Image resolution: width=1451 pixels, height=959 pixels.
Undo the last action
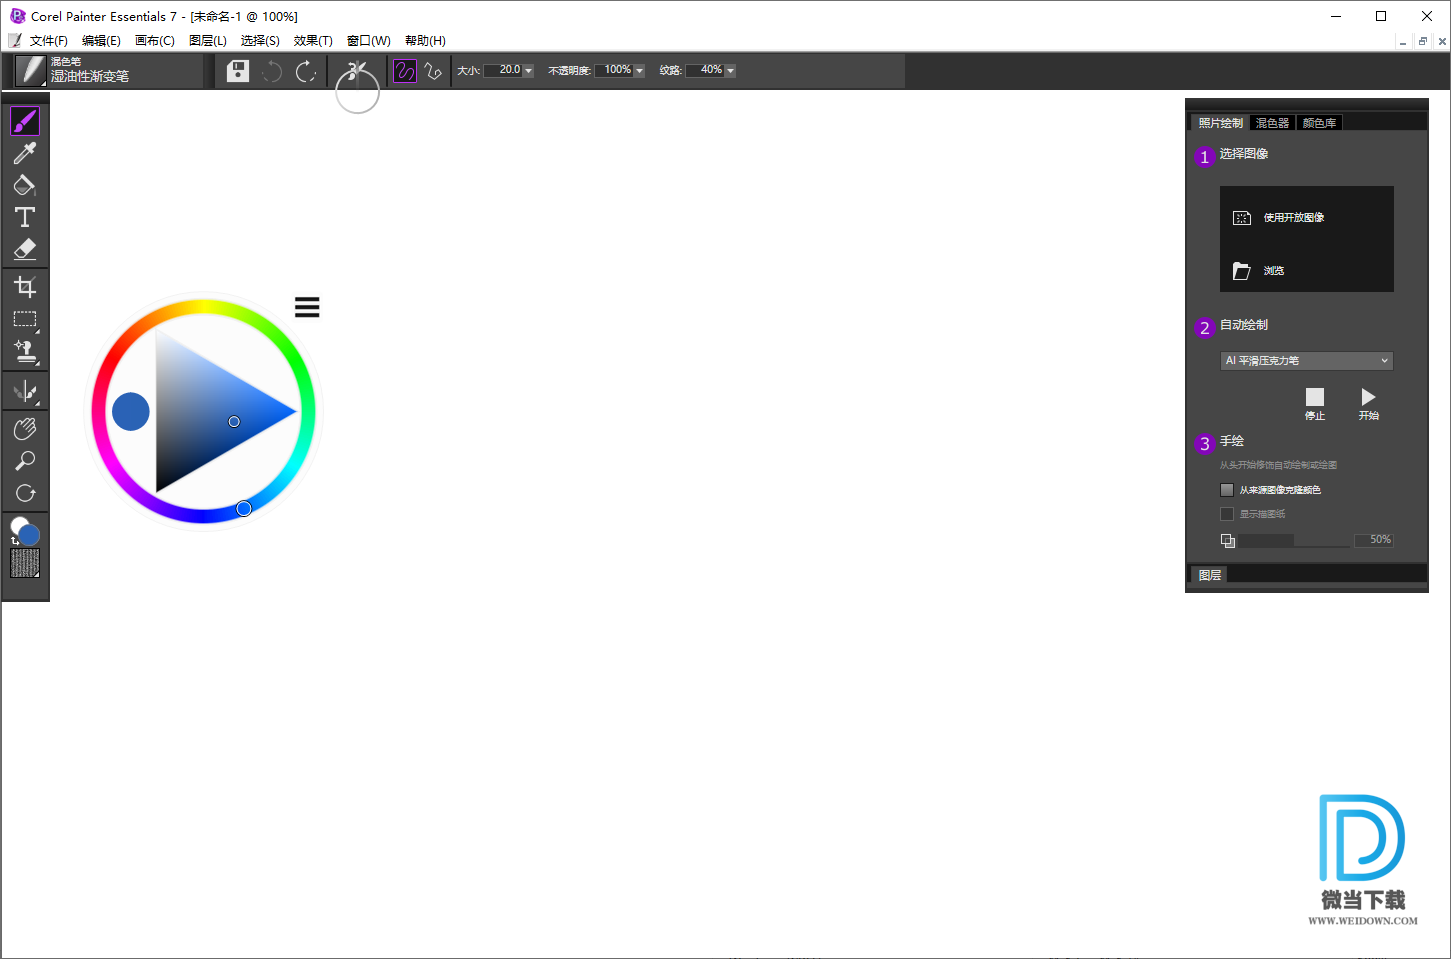[x=272, y=71]
